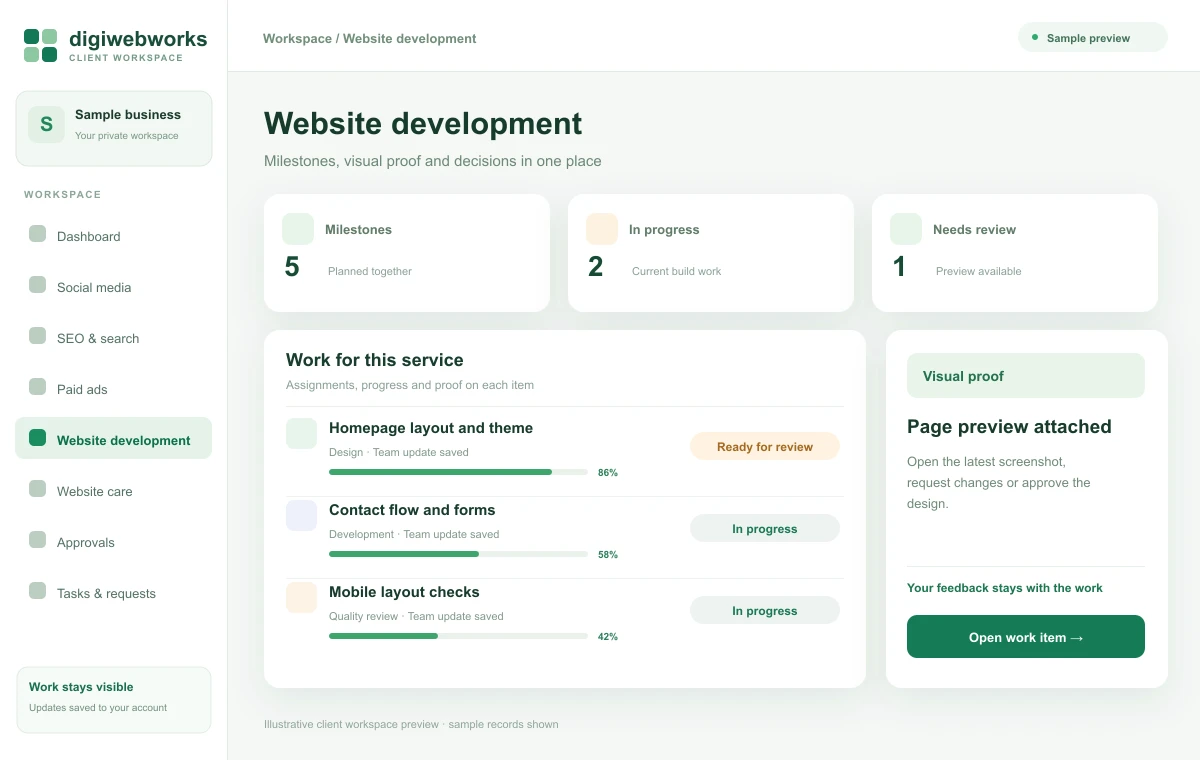Click Contact flow and forms title
The width and height of the screenshot is (1200, 760).
412,510
